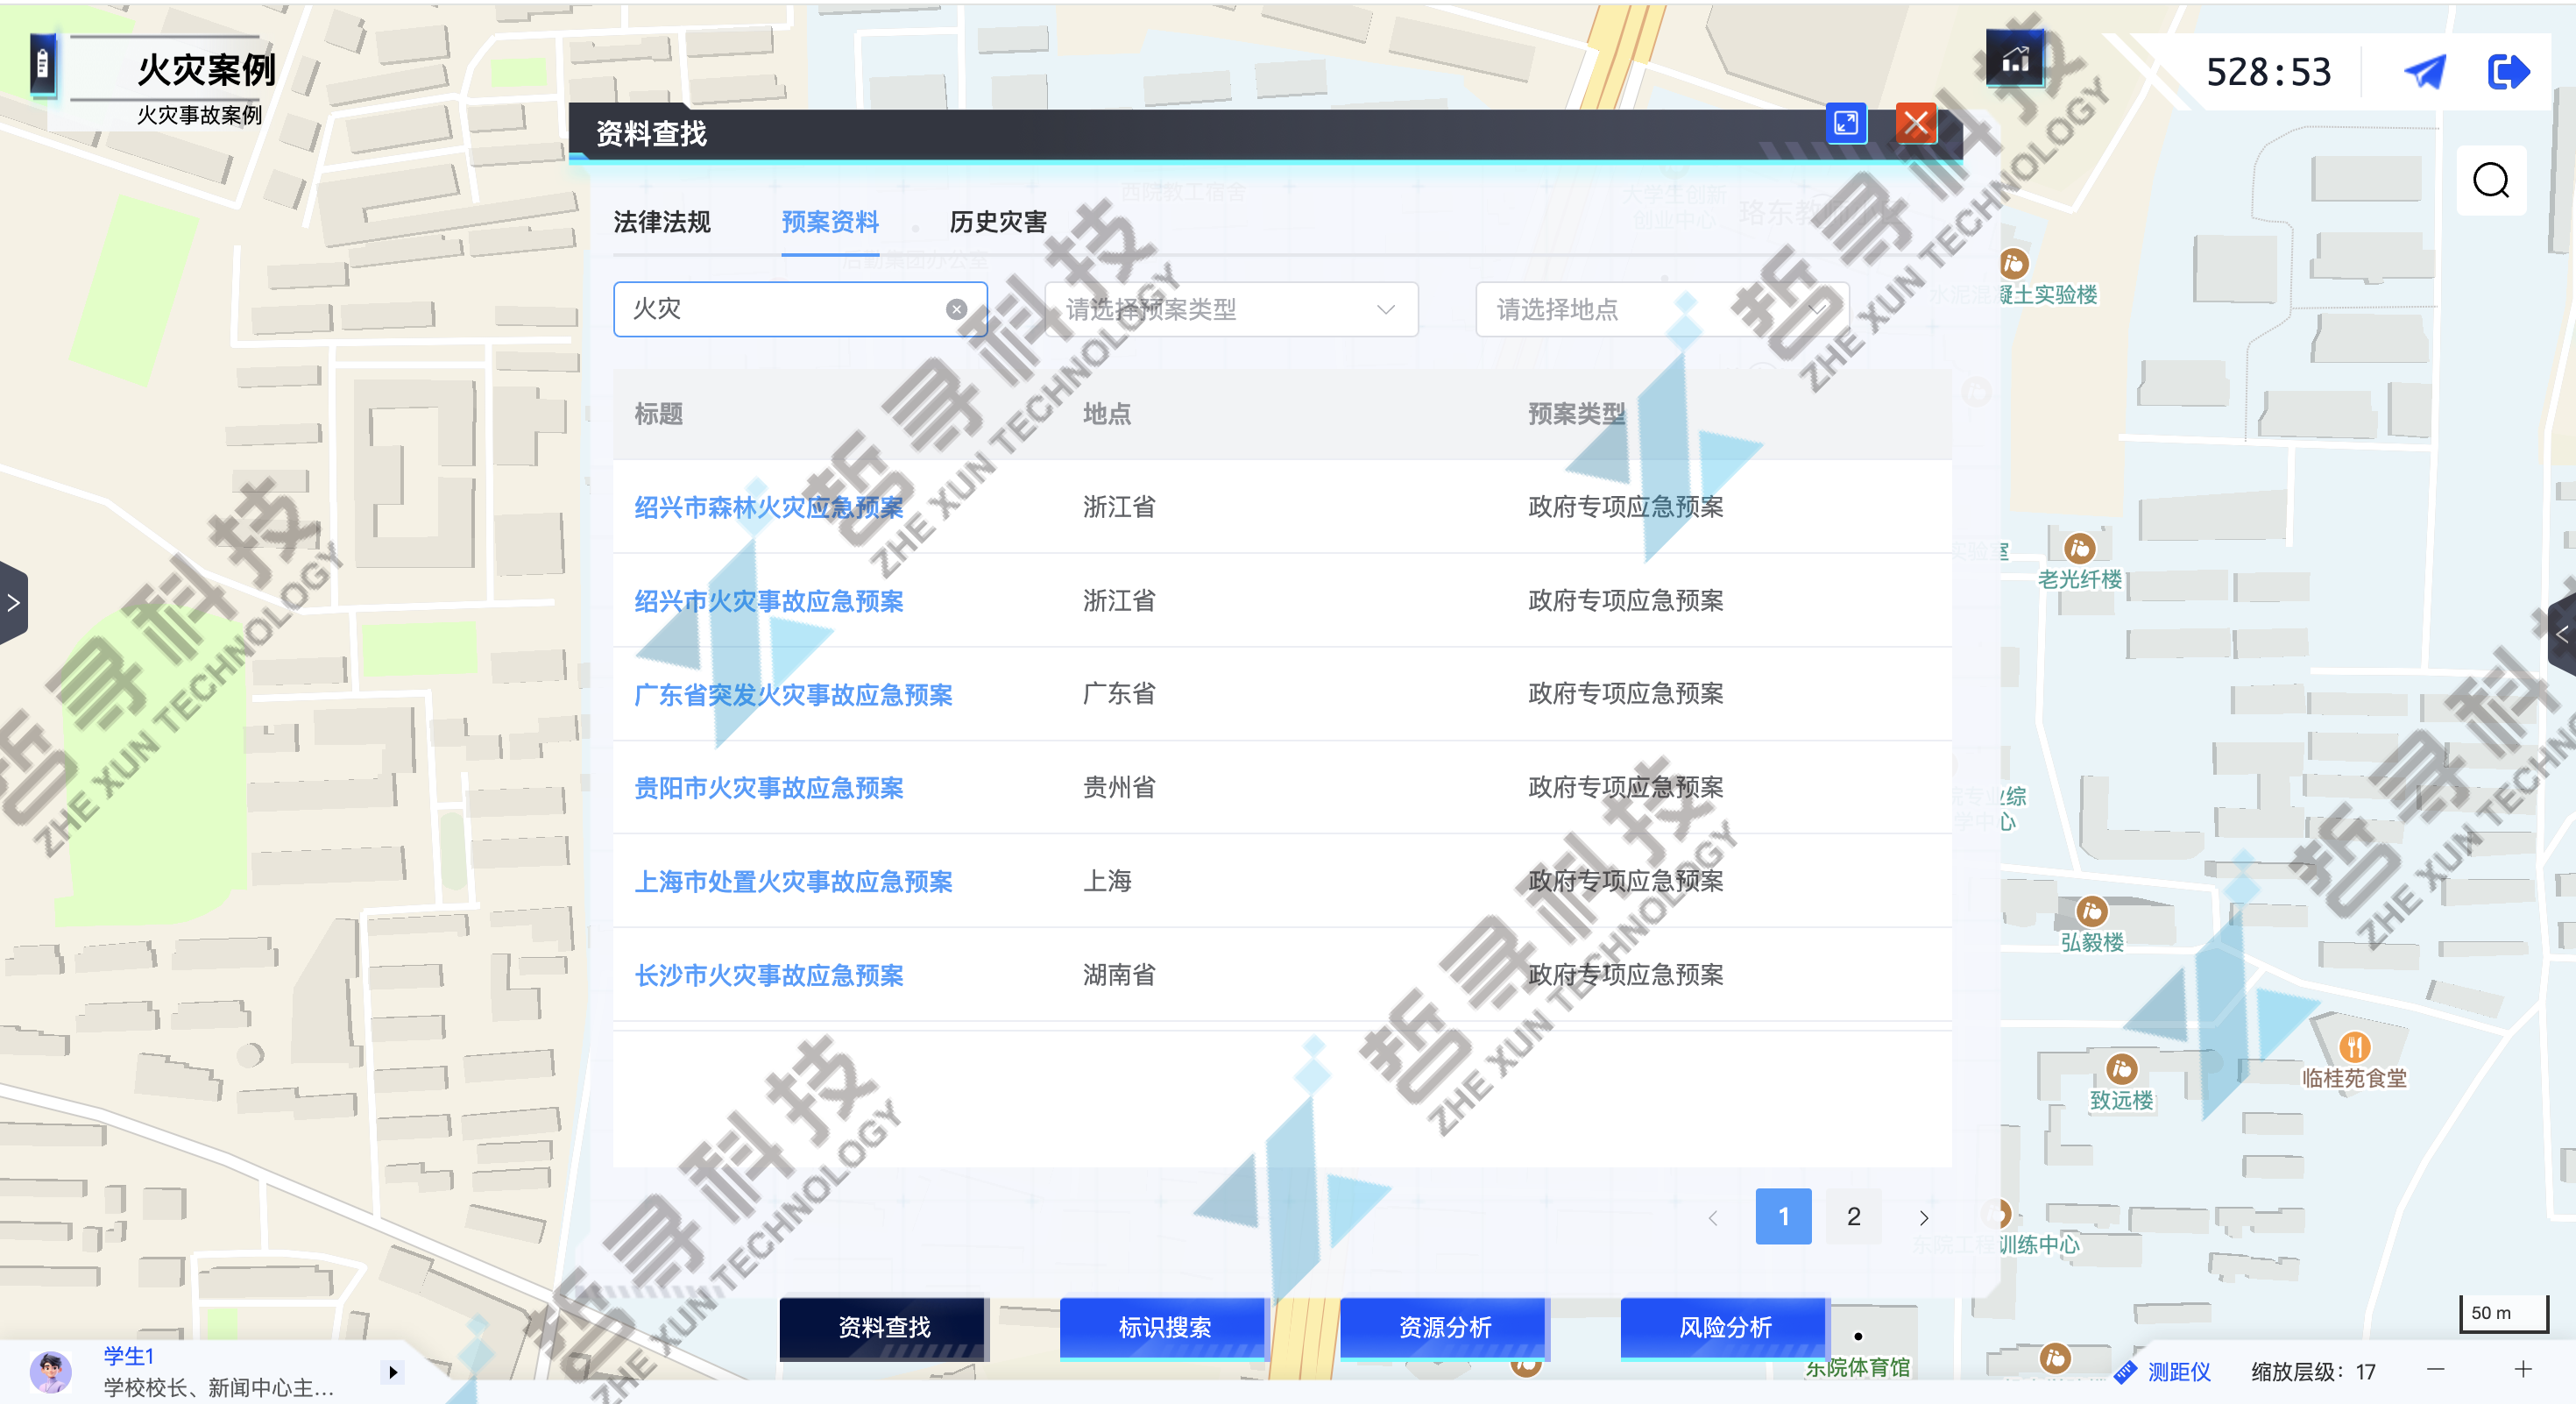This screenshot has height=1404, width=2576.
Task: Click 广东省 location cell
Action: pyautogui.click(x=1119, y=694)
